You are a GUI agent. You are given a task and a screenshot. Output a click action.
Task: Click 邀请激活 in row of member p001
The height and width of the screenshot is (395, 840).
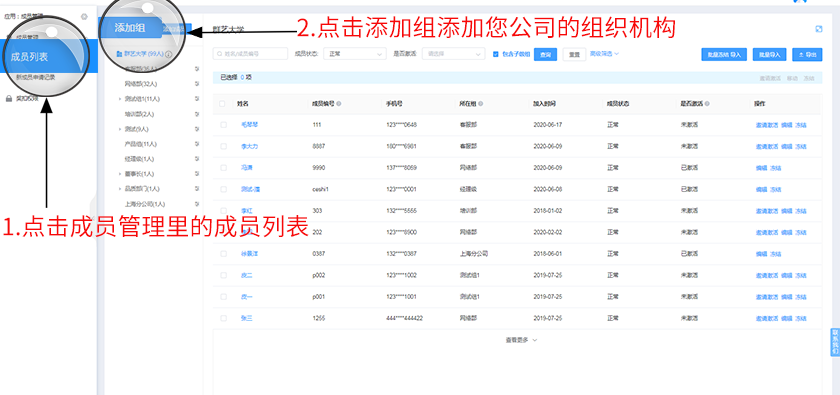[x=767, y=296]
